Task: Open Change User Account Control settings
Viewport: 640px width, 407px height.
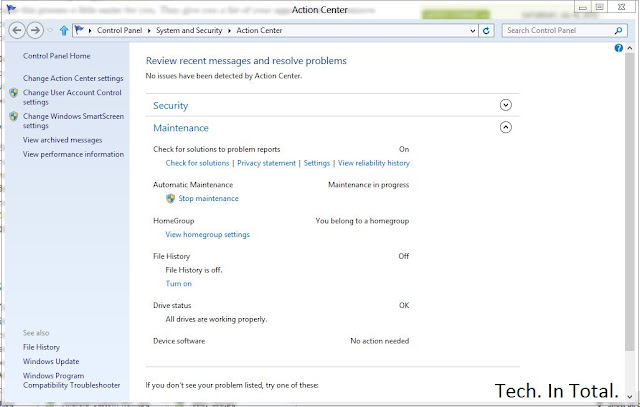Action: click(x=72, y=97)
